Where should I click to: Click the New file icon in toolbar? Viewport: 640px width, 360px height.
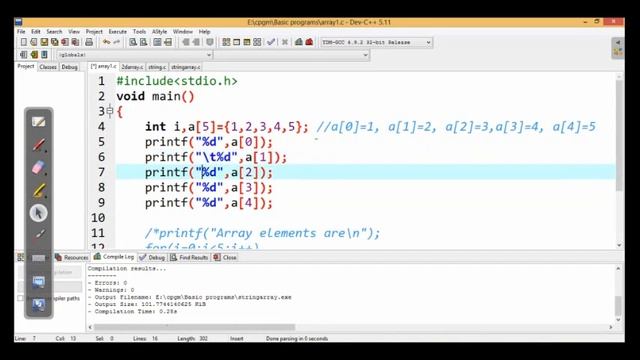pyautogui.click(x=24, y=42)
